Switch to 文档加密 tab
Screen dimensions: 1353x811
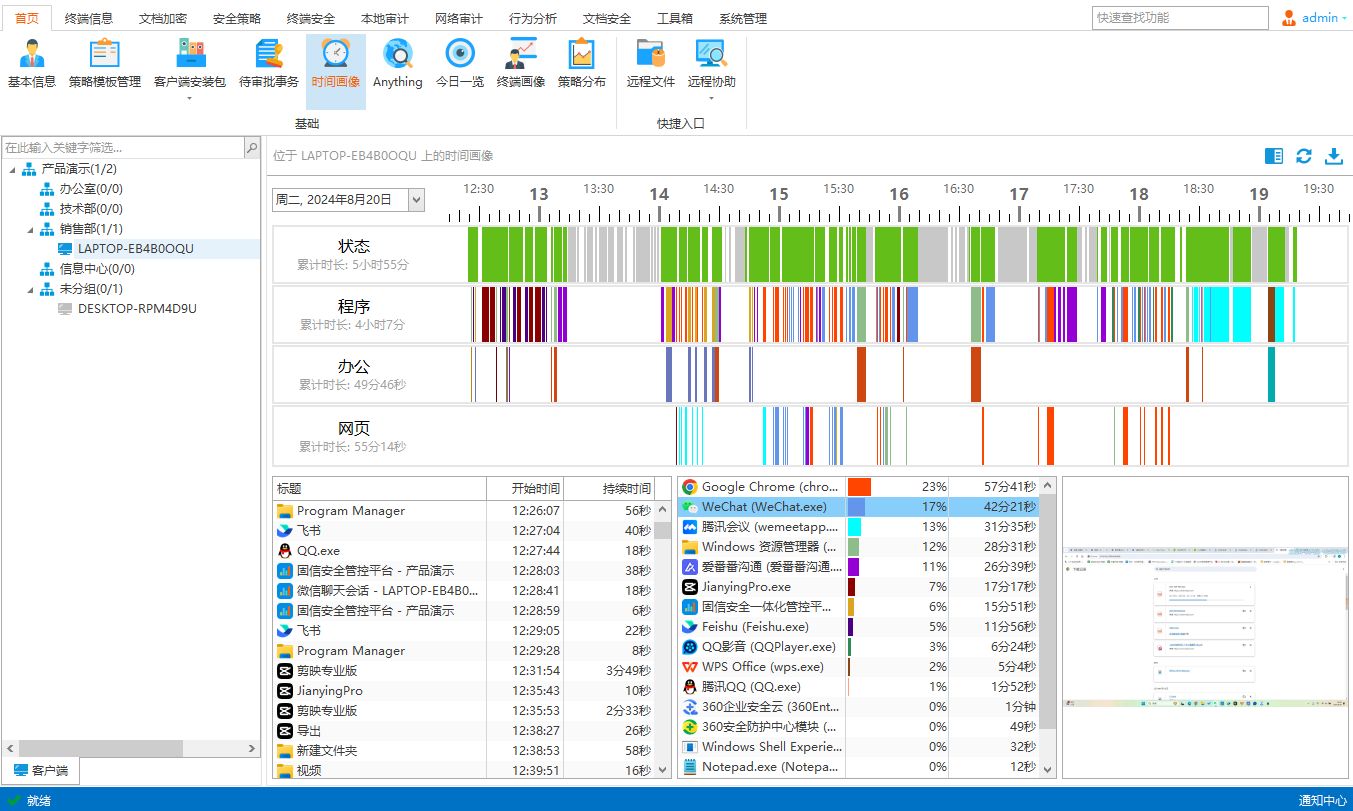coord(163,18)
